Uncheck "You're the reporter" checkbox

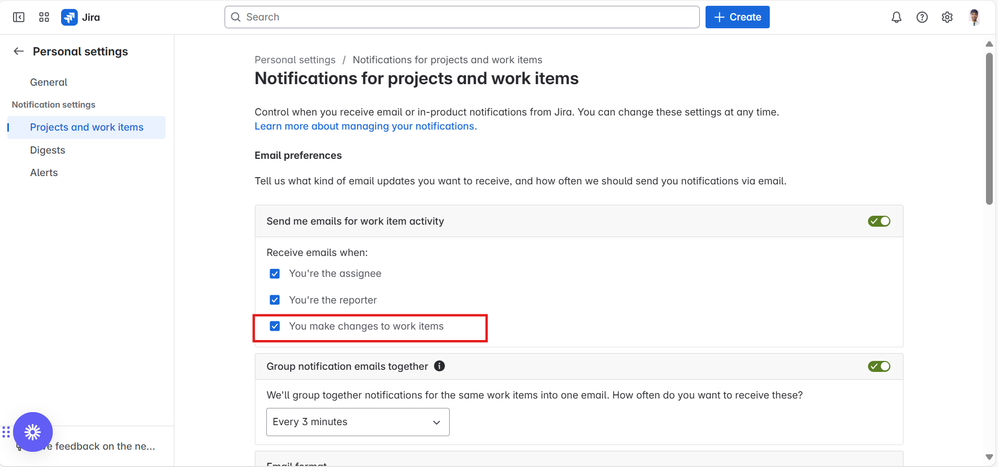point(275,300)
